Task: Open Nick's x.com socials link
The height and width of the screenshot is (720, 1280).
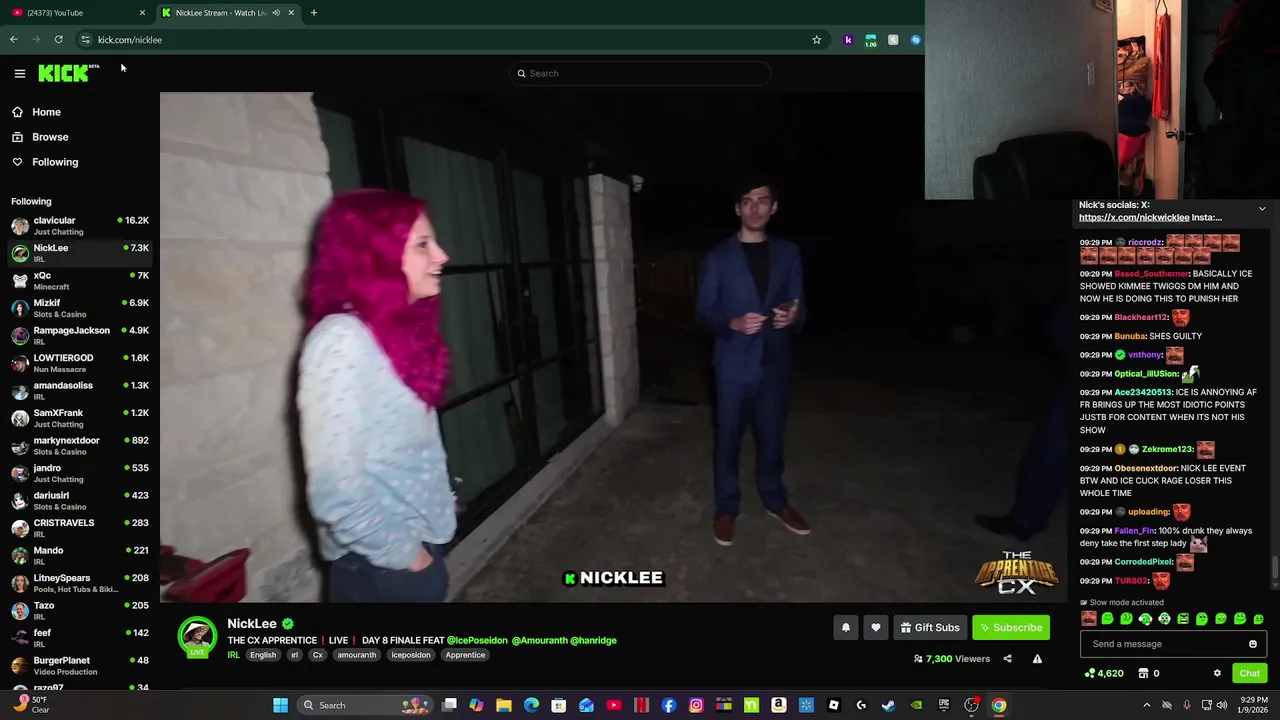Action: (1134, 217)
